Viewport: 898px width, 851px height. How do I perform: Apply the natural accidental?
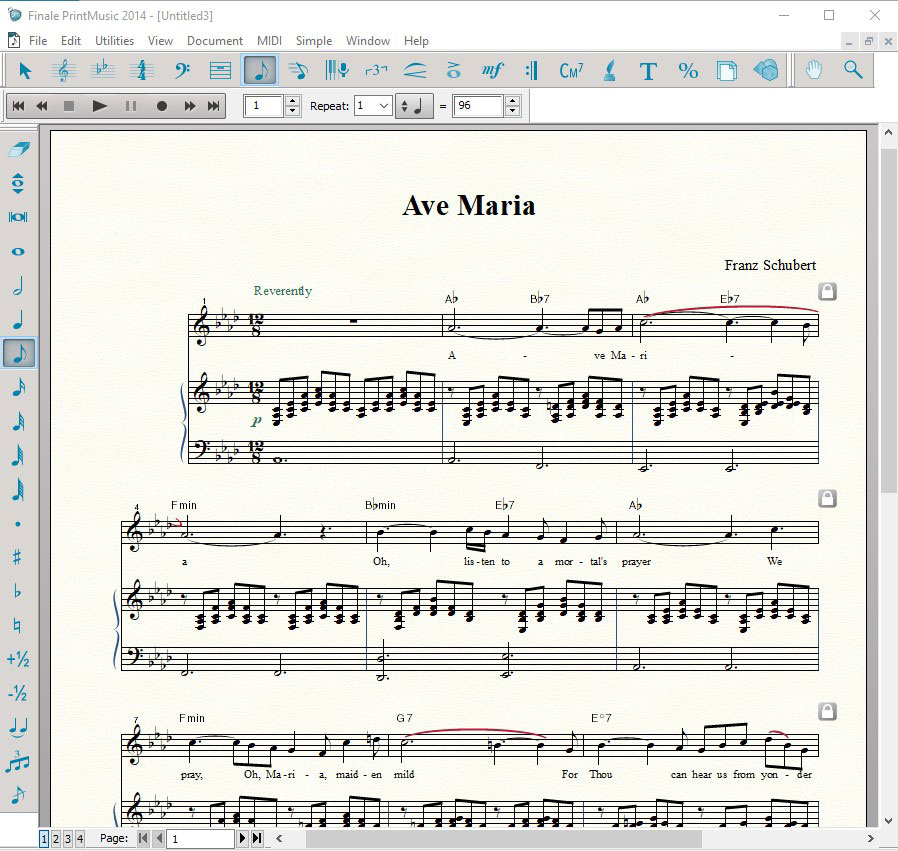19,625
